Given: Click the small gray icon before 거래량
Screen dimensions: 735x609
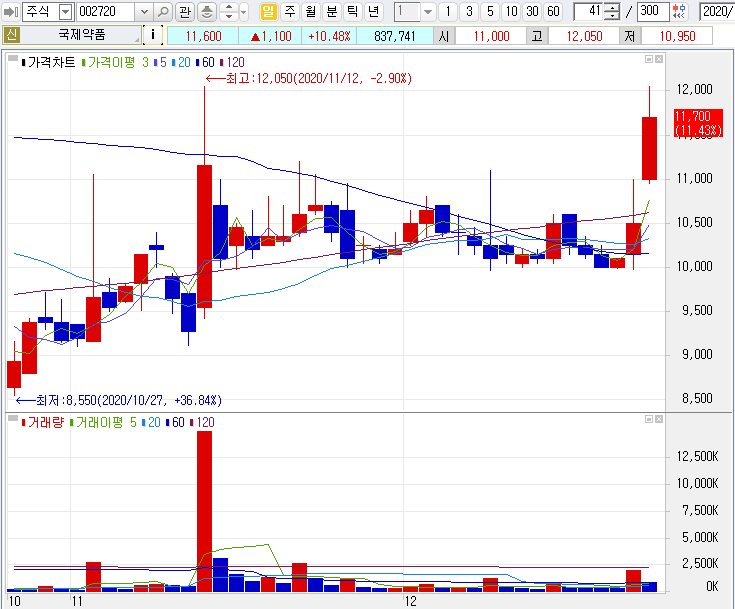Looking at the screenshot, I should (13, 418).
